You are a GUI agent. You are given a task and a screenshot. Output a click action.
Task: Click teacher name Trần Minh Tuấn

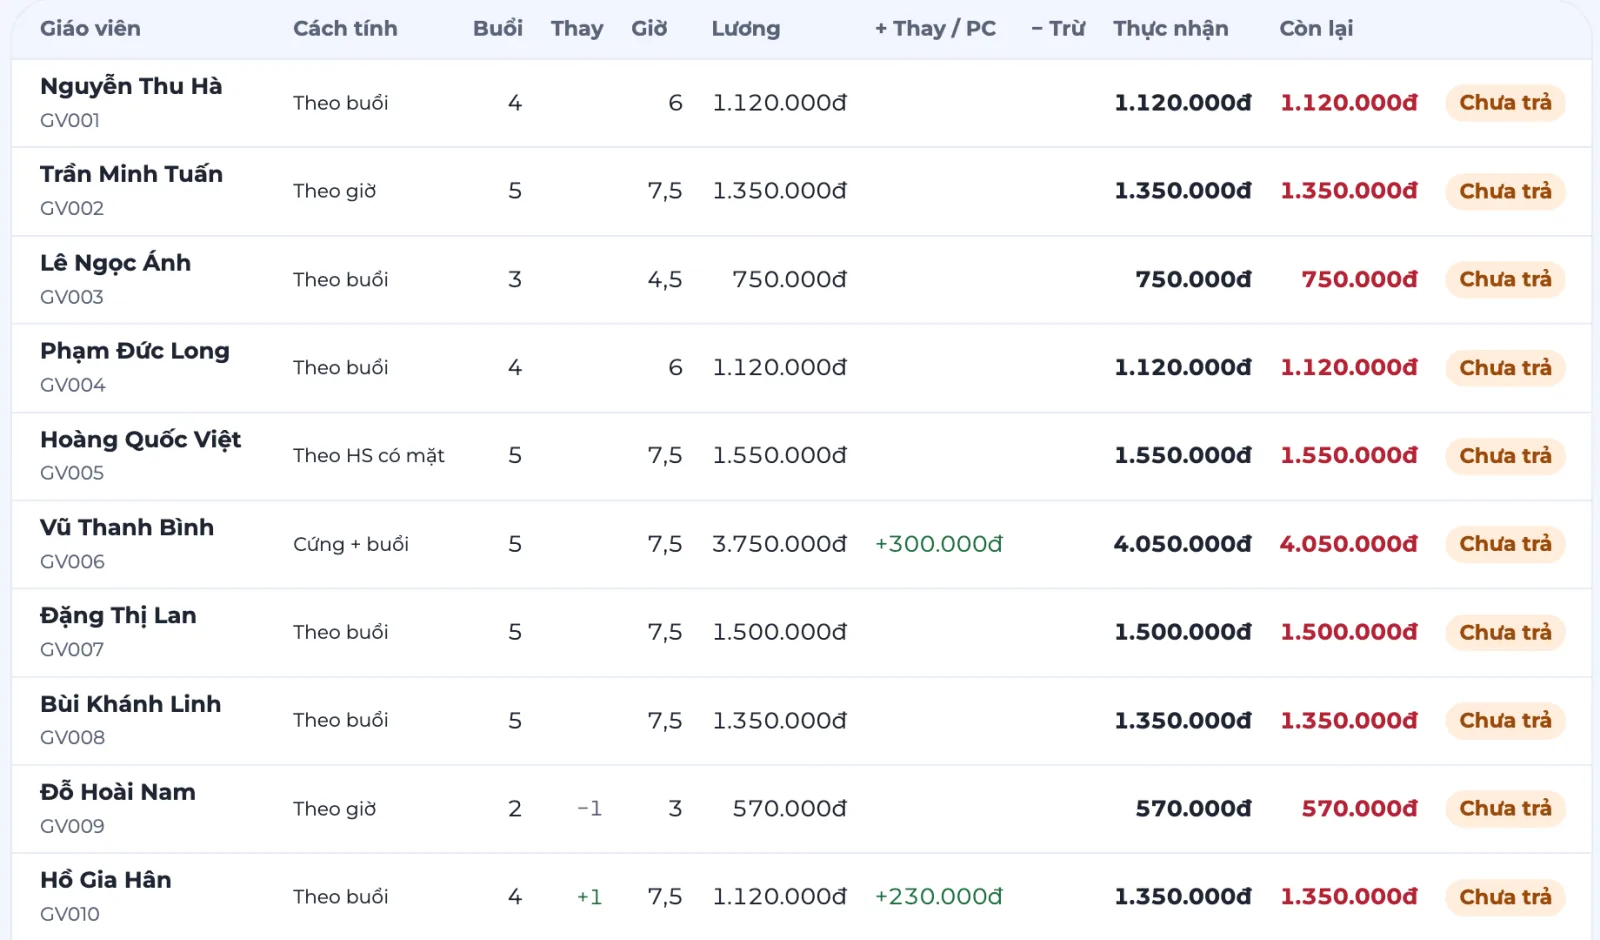131,174
